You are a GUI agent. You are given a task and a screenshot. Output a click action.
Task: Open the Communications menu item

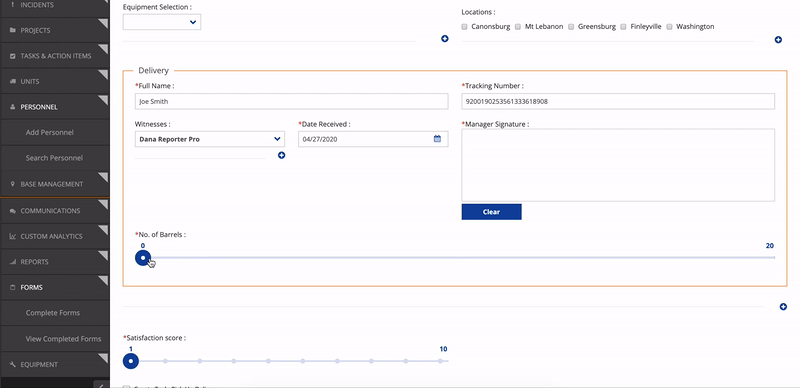coord(55,211)
